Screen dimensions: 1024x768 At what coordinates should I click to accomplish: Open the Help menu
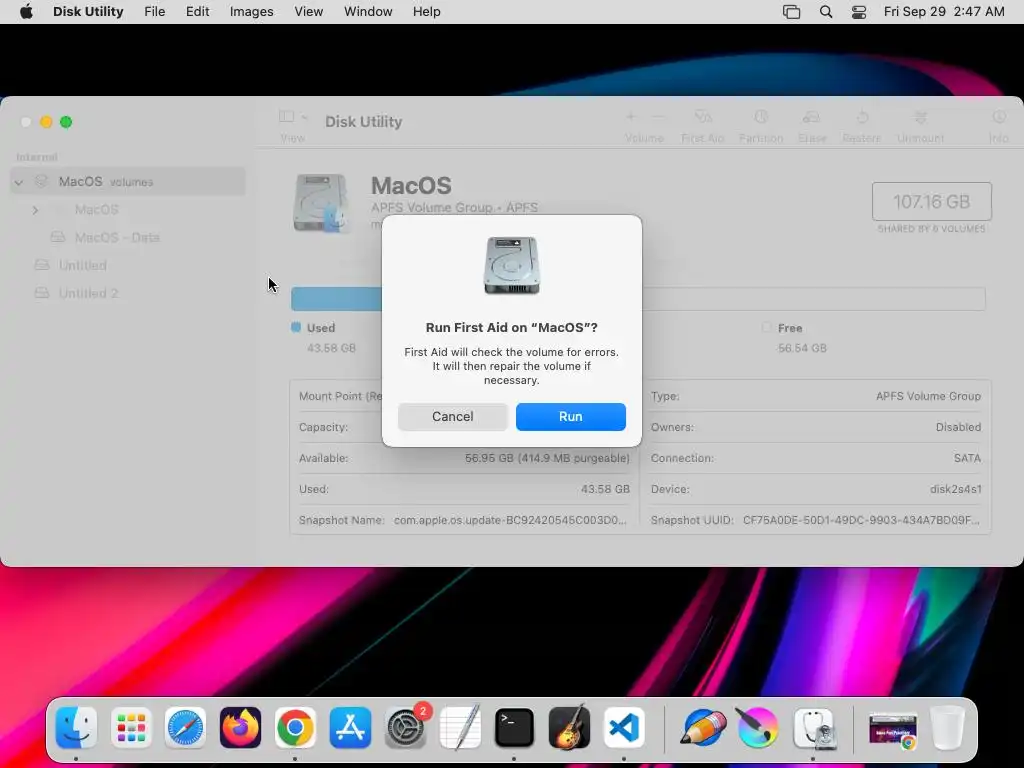[426, 12]
